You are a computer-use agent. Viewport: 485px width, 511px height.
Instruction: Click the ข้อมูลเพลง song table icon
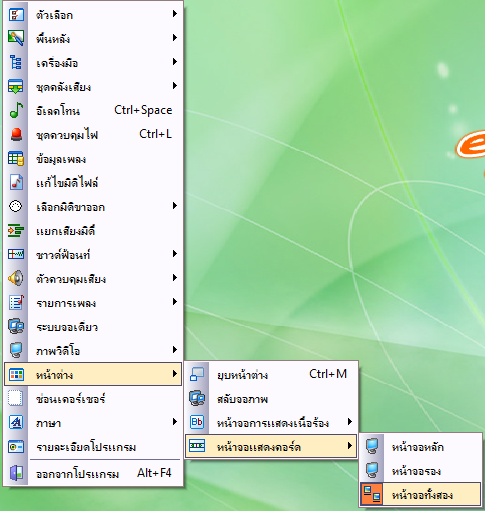click(x=16, y=158)
